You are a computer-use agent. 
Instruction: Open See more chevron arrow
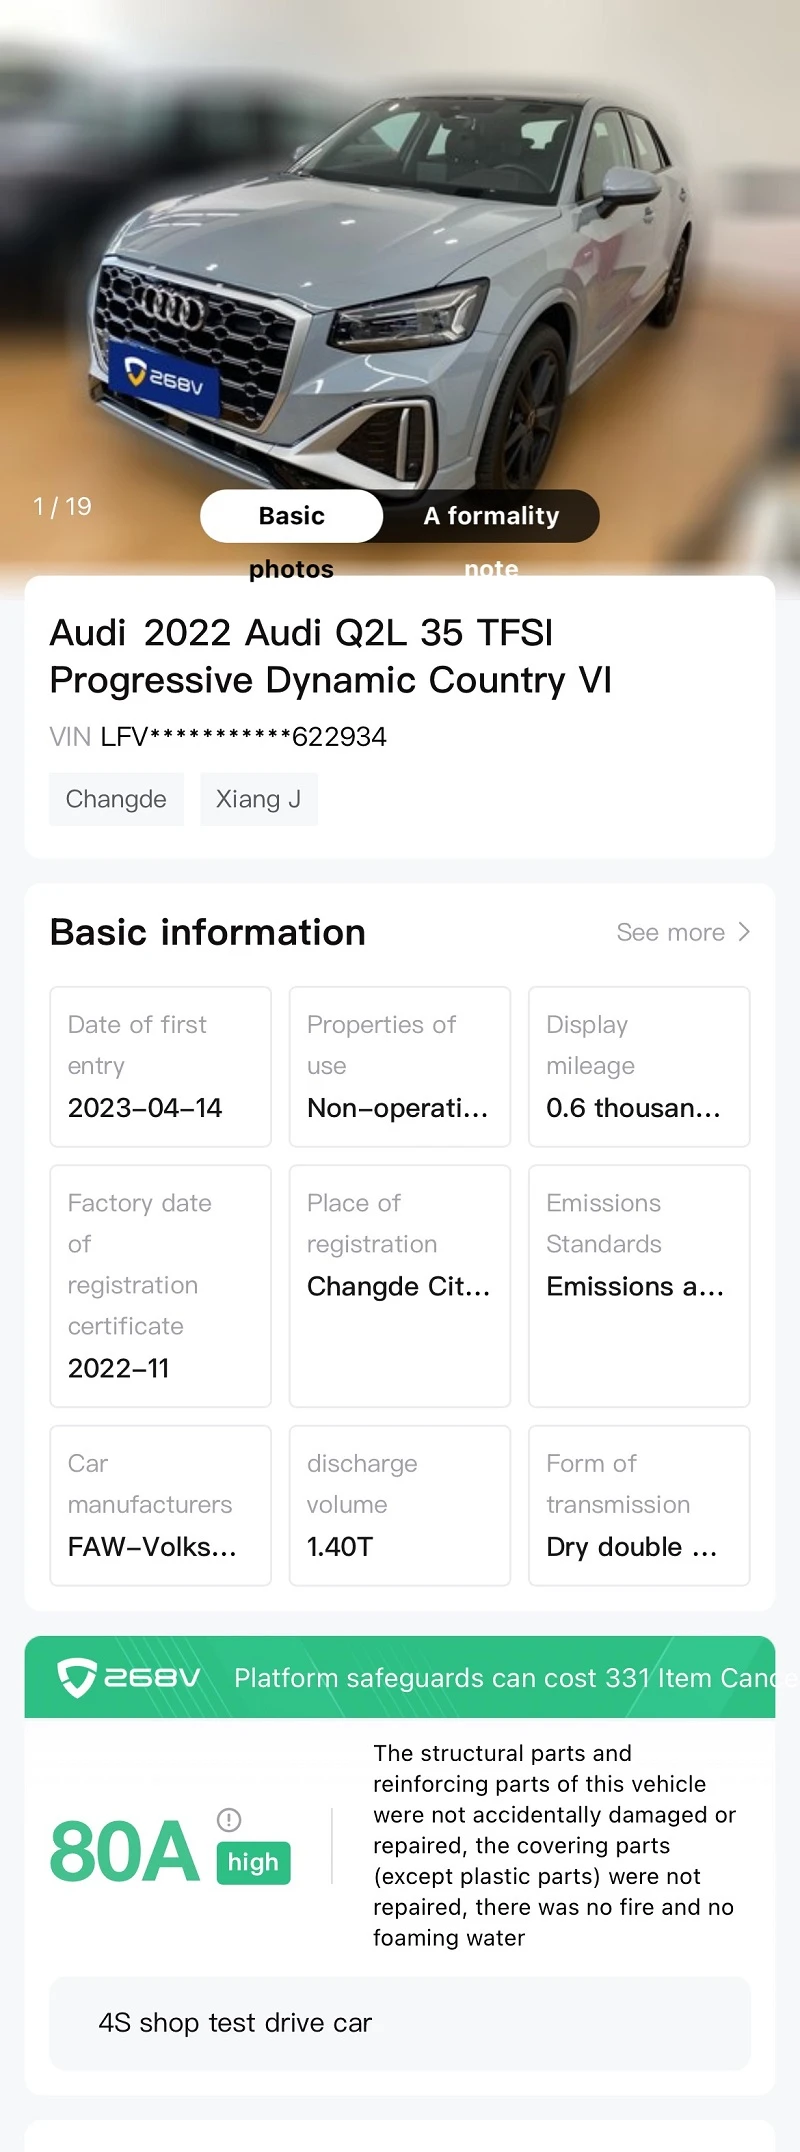(743, 932)
